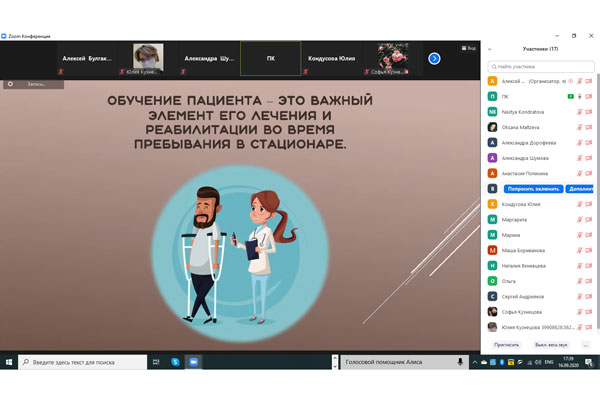Click the video icon for Алексей (Организатор)
This screenshot has height=400, width=600.
click(x=589, y=81)
